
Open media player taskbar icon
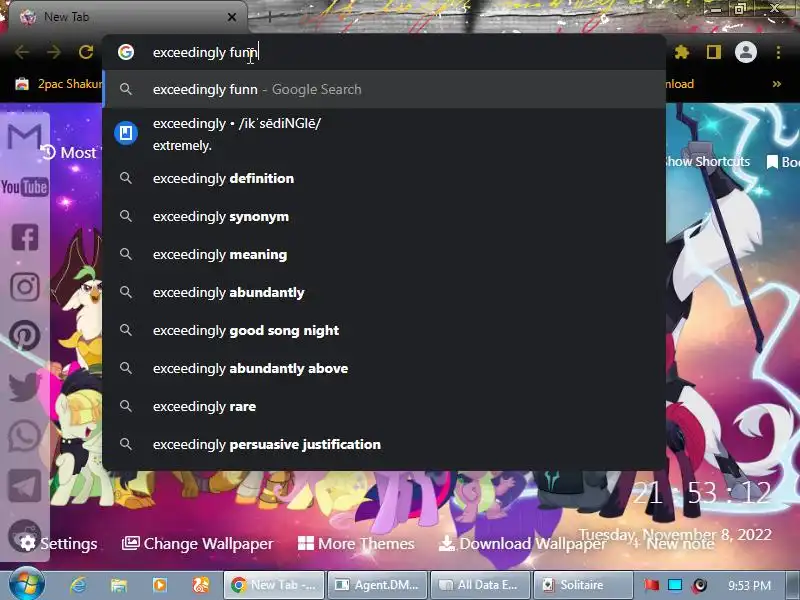click(x=160, y=585)
